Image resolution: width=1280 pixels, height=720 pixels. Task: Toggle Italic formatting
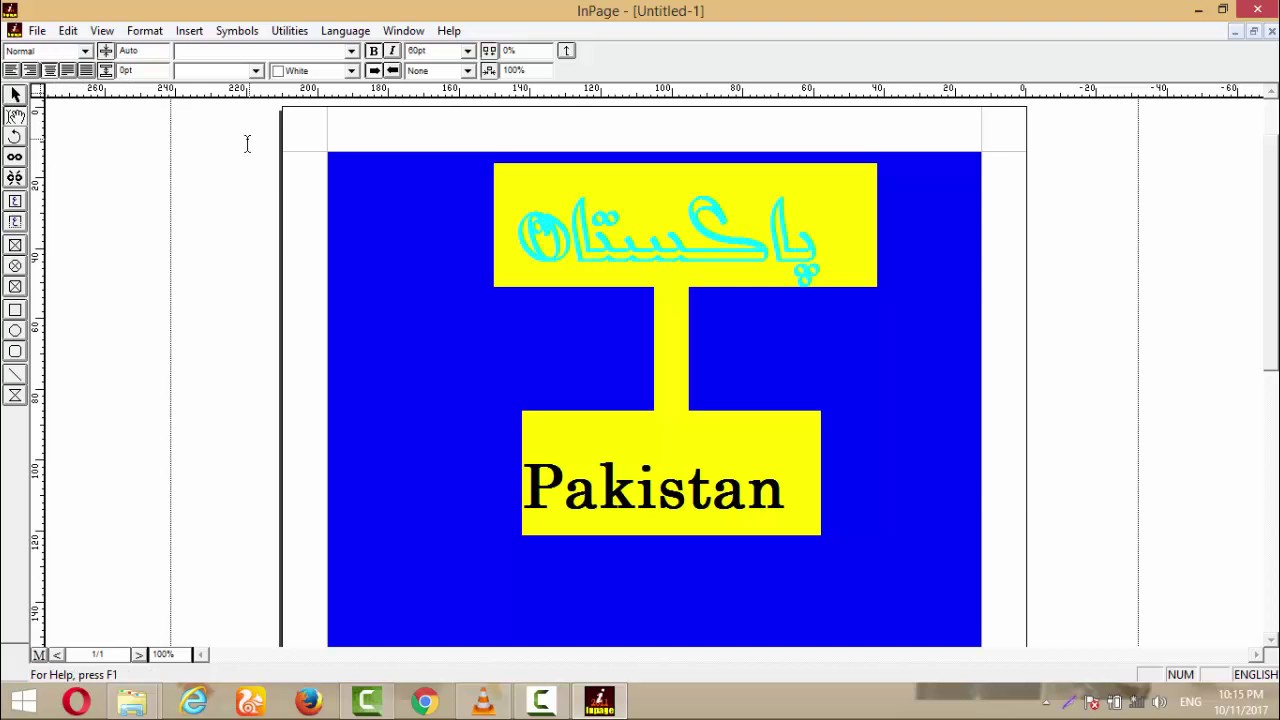[392, 51]
